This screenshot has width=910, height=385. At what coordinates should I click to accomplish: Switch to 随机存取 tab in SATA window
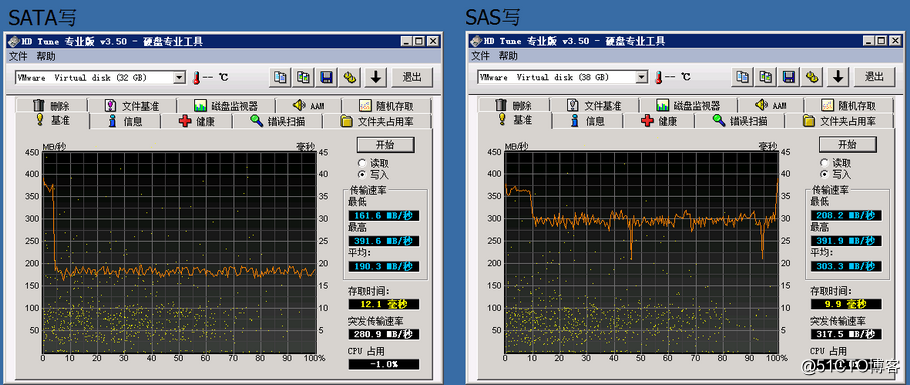[387, 106]
